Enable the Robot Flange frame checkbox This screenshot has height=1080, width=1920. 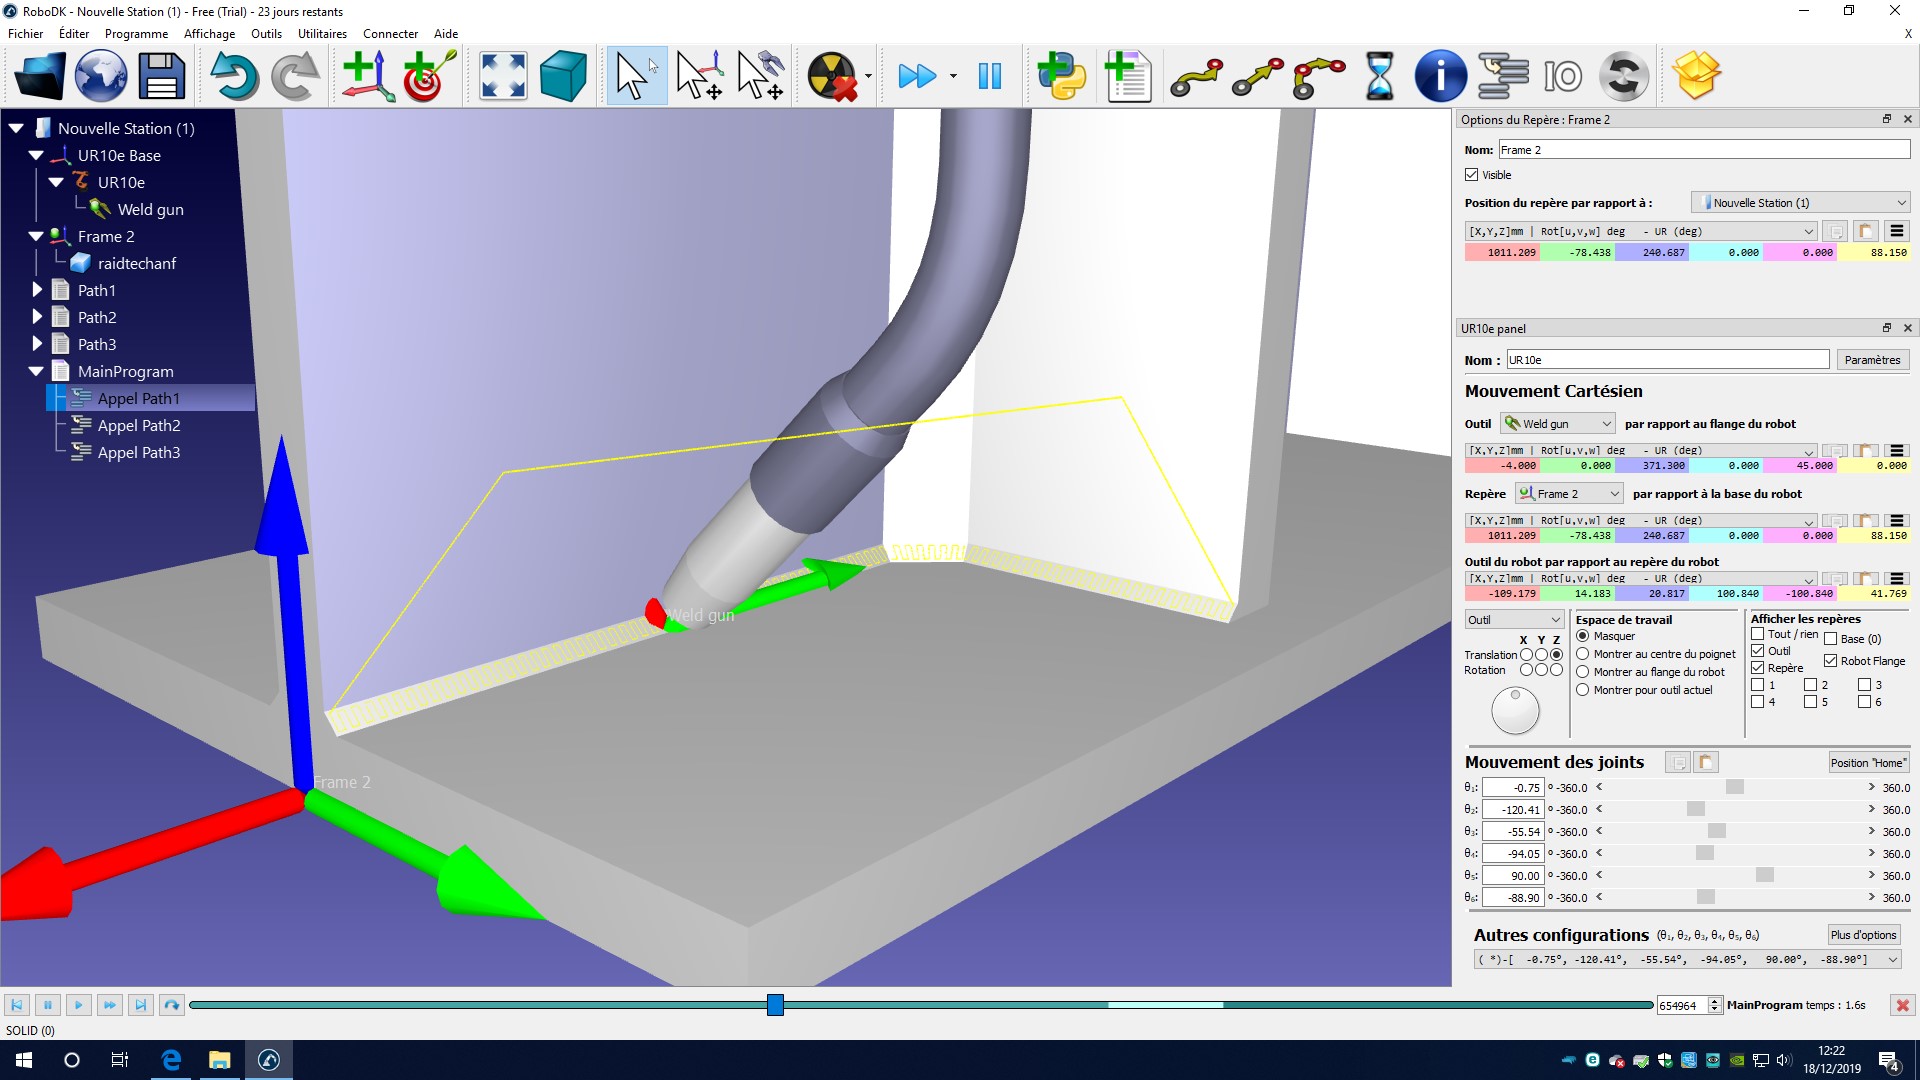(1831, 661)
